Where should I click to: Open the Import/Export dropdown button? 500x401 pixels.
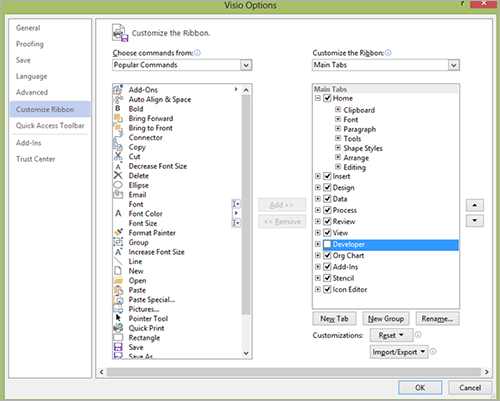[399, 352]
